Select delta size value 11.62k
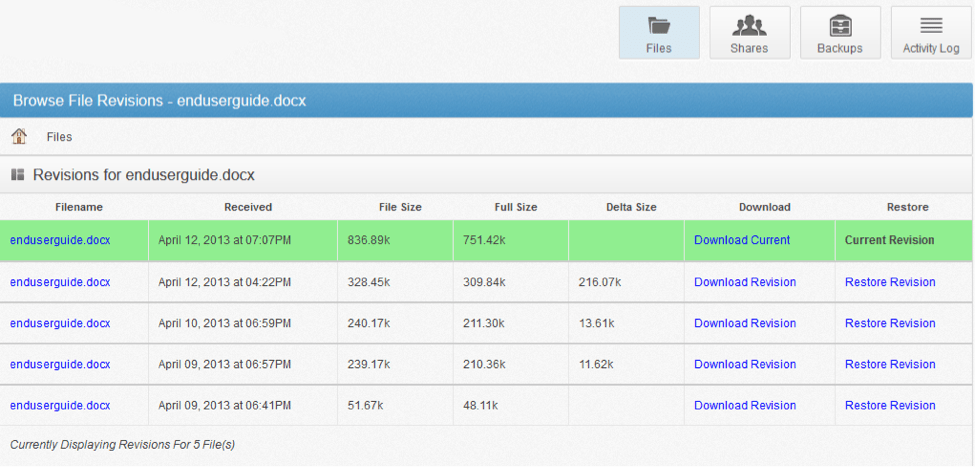 [597, 364]
